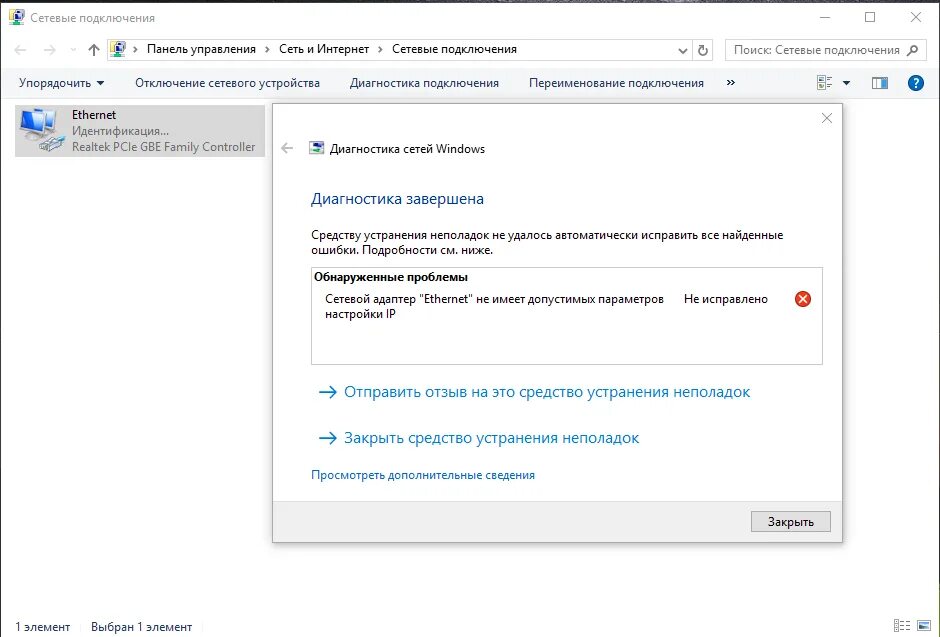Choose Отключение сетевого устройства command
The width and height of the screenshot is (940, 637).
[x=227, y=83]
